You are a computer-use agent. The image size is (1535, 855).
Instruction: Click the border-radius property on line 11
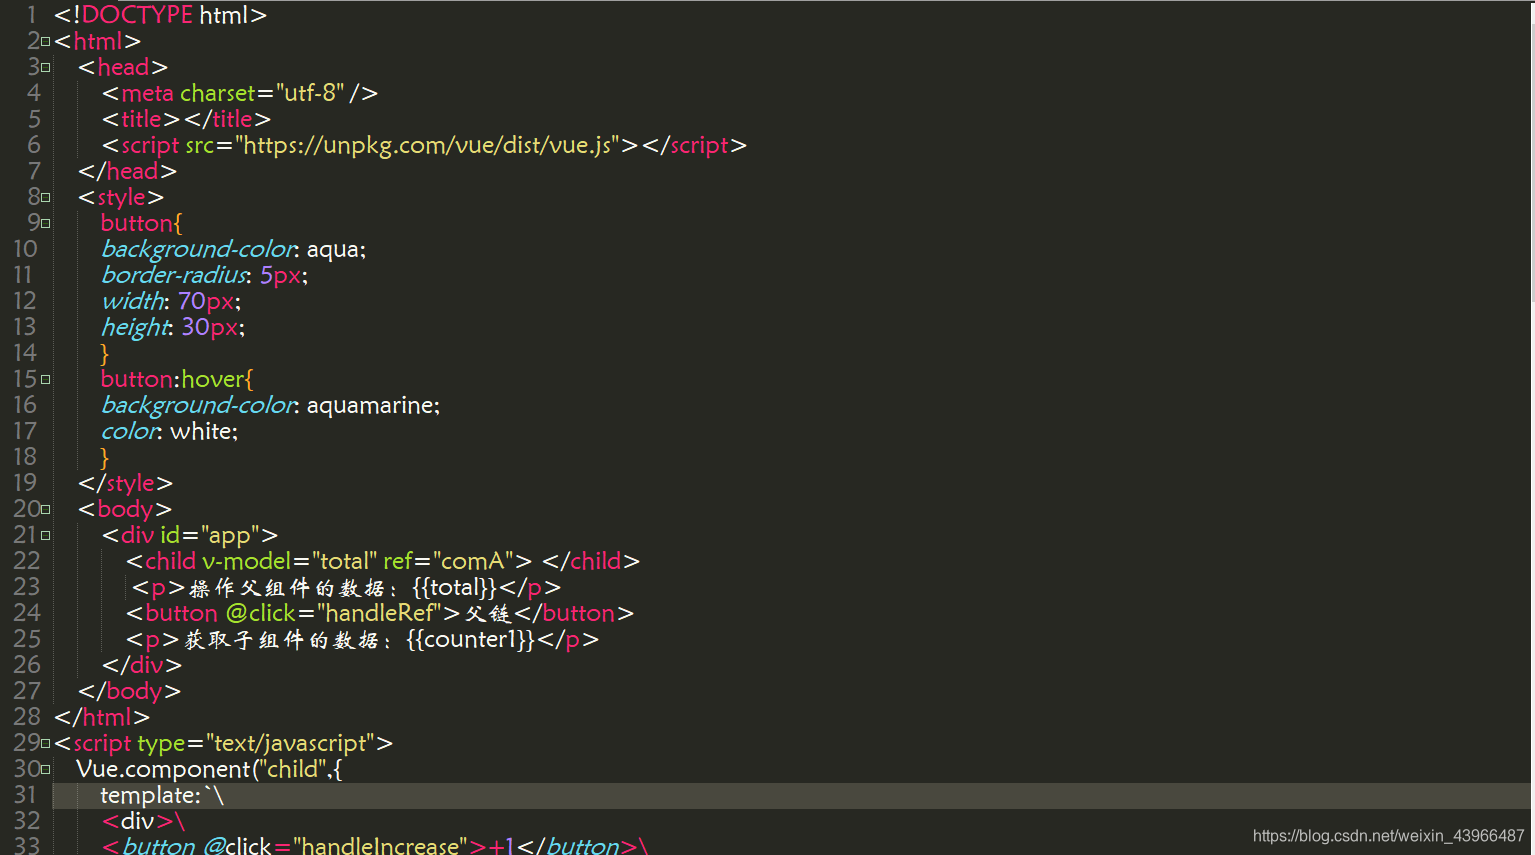pos(174,275)
